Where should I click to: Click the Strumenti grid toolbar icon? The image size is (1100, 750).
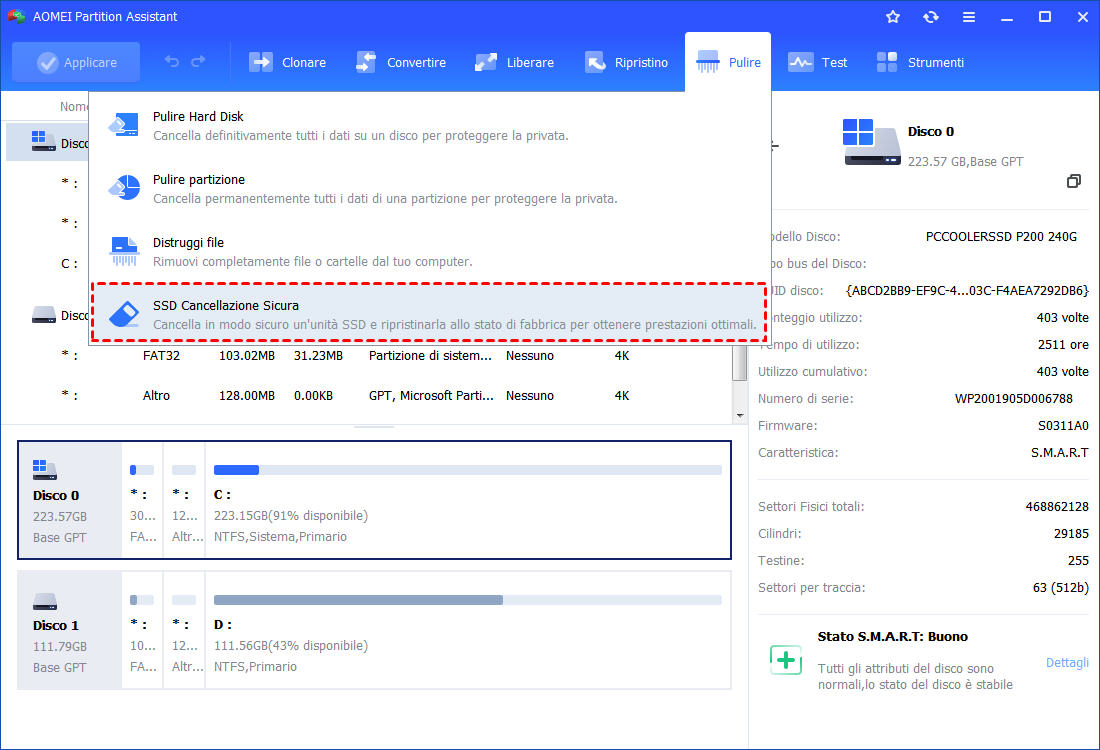tap(887, 62)
